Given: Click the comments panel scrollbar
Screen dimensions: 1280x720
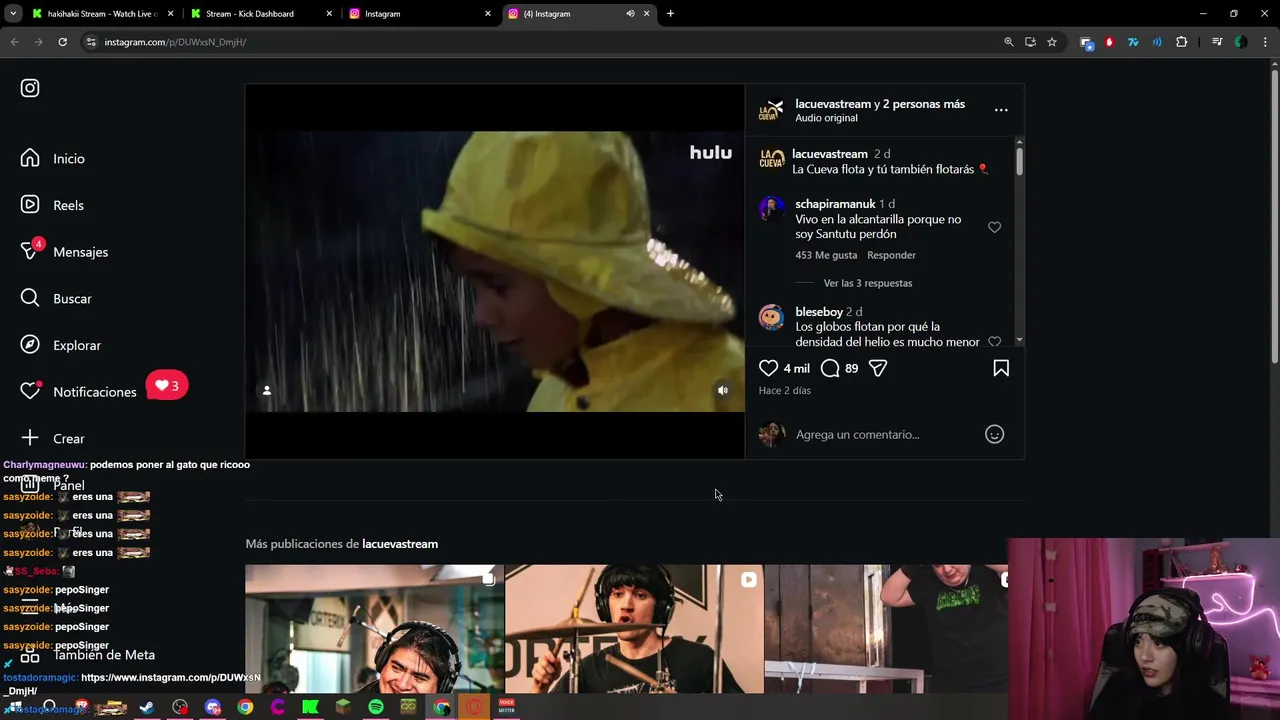Looking at the screenshot, I should point(1019,161).
